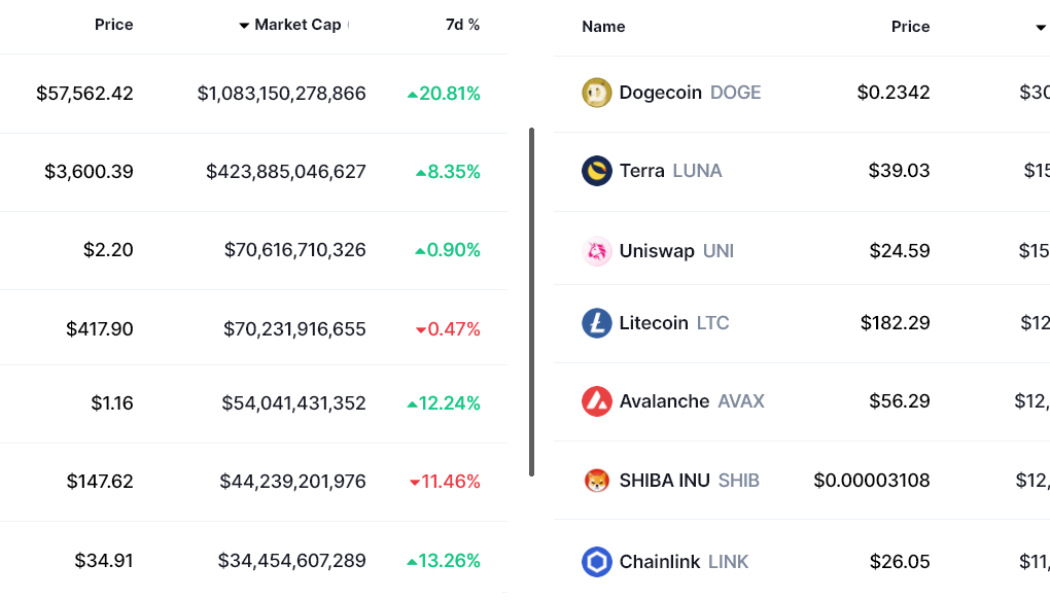Select the red Avalanche logo icon

(598, 401)
